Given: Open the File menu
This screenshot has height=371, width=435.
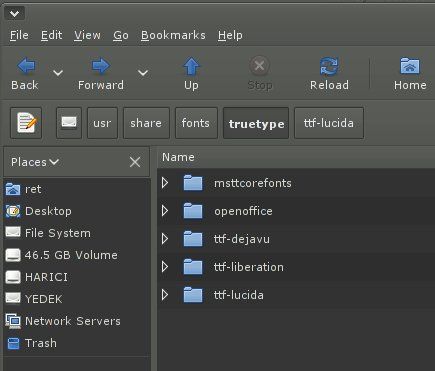Looking at the screenshot, I should click(19, 35).
